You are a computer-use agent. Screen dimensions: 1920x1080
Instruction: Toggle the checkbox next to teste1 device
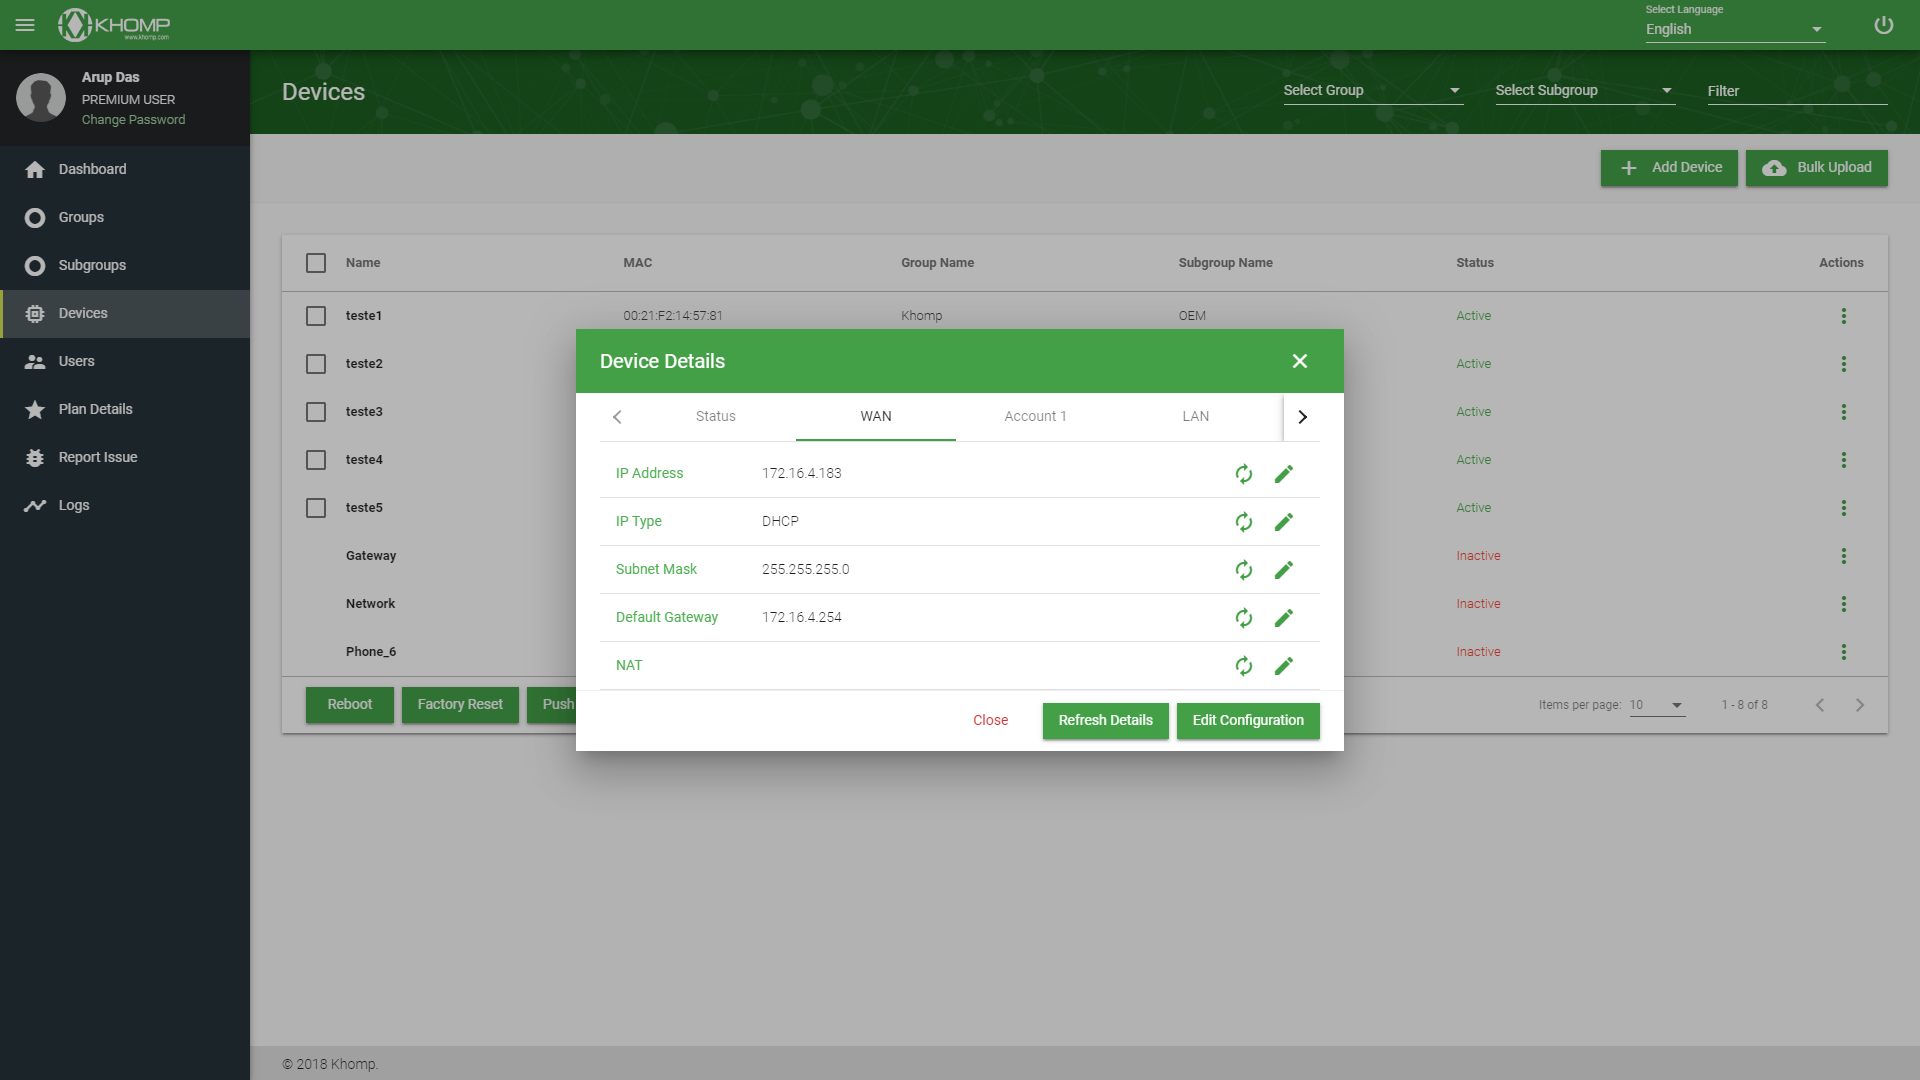(315, 315)
